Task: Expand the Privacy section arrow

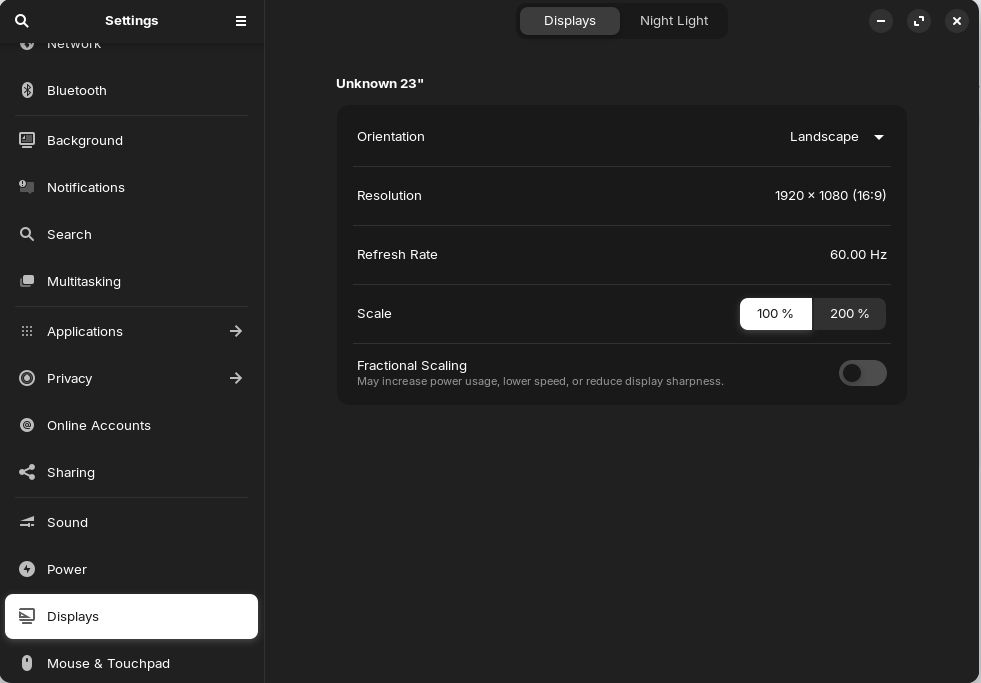Action: 236,378
